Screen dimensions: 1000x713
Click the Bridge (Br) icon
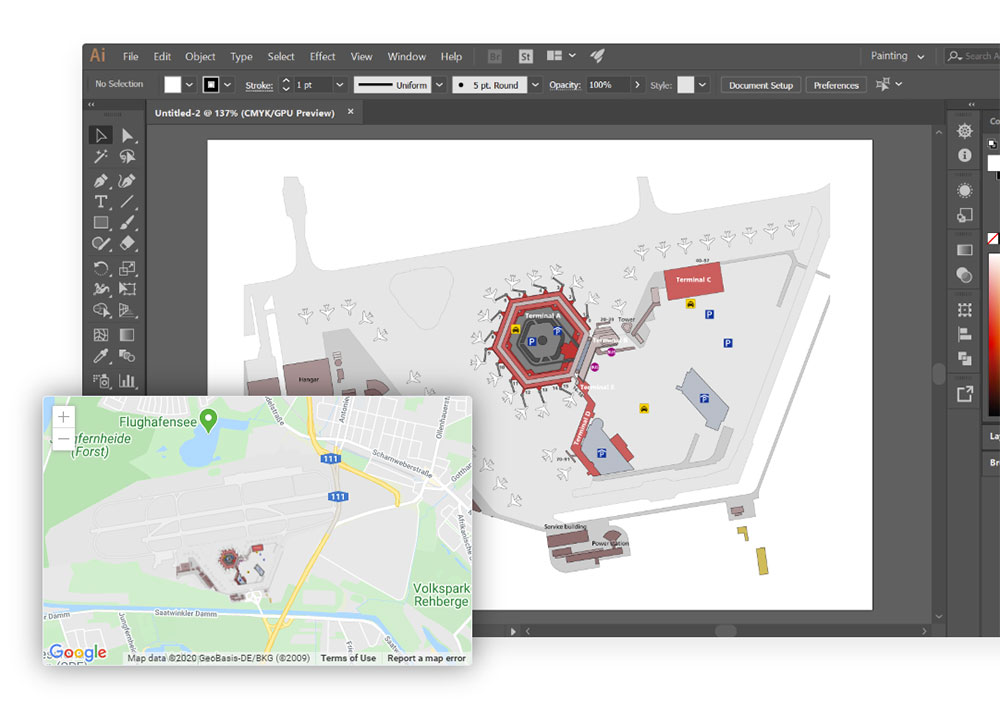tap(494, 57)
